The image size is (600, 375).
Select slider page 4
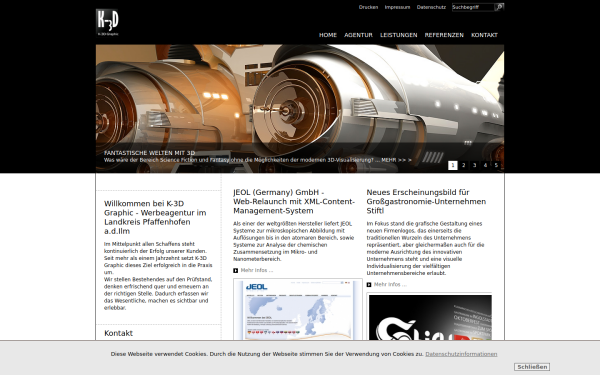pos(485,165)
